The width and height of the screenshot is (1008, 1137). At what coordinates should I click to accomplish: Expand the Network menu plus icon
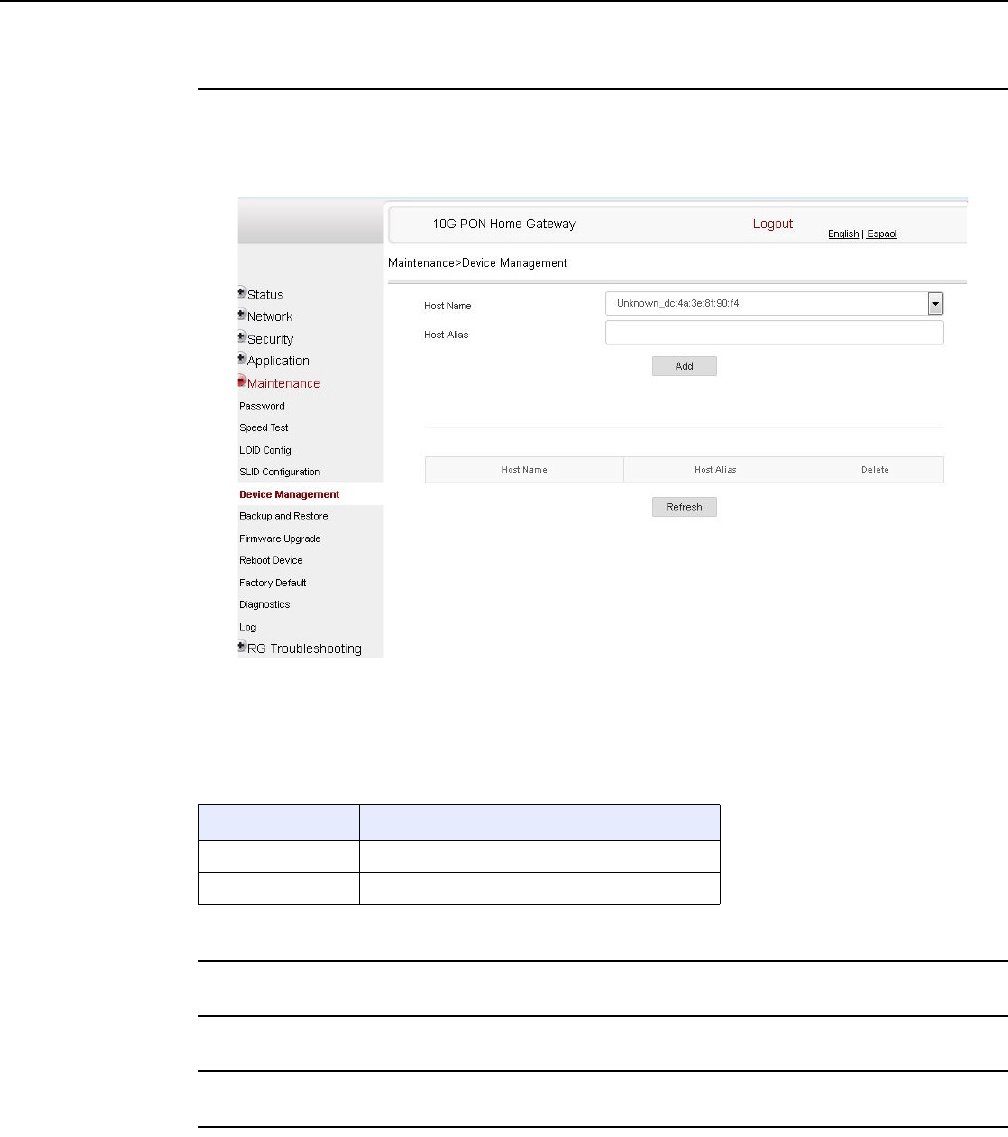[x=241, y=315]
